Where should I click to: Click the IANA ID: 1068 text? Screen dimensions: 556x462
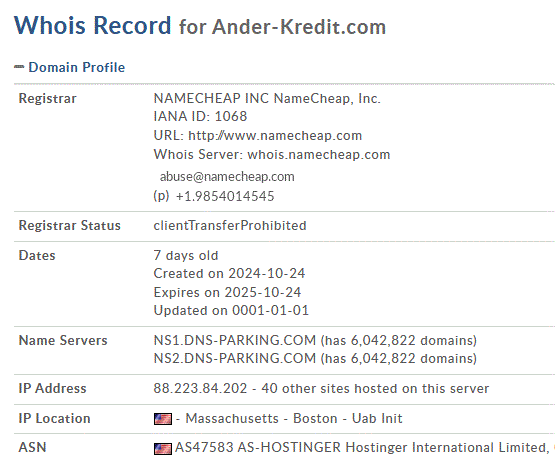pyautogui.click(x=200, y=116)
